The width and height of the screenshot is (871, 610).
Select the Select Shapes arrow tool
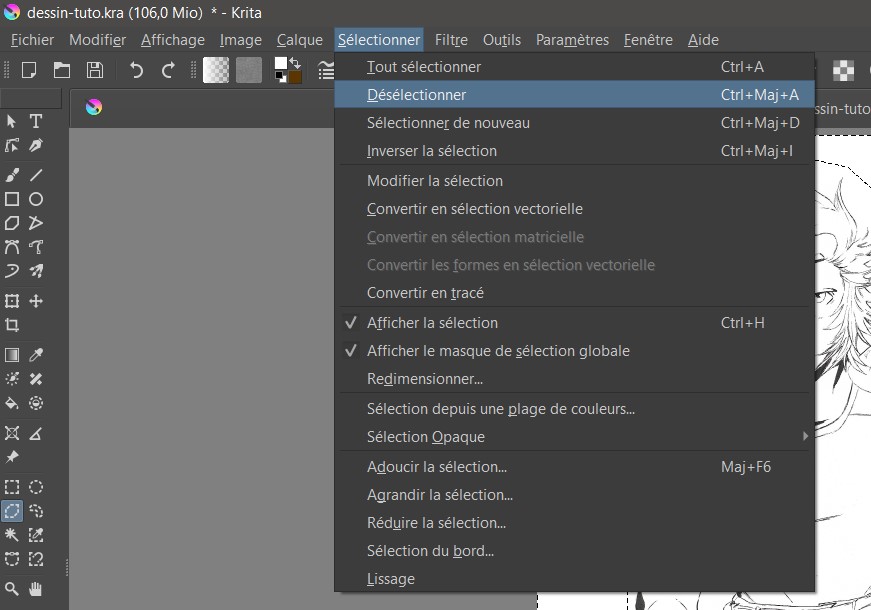pos(12,121)
